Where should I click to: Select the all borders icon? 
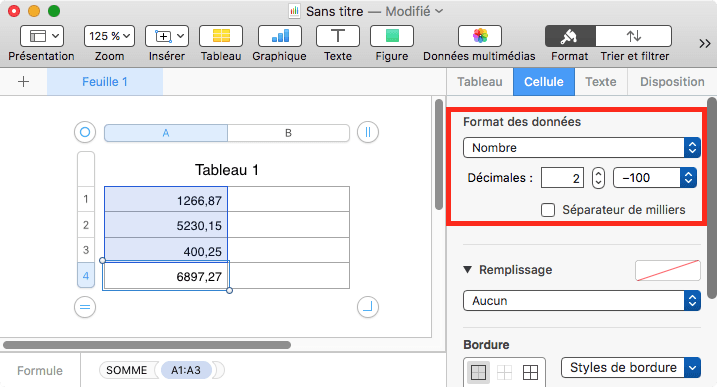(530, 372)
